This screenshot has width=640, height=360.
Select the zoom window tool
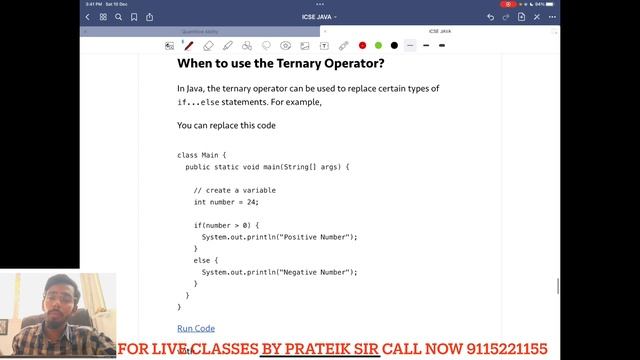click(169, 46)
